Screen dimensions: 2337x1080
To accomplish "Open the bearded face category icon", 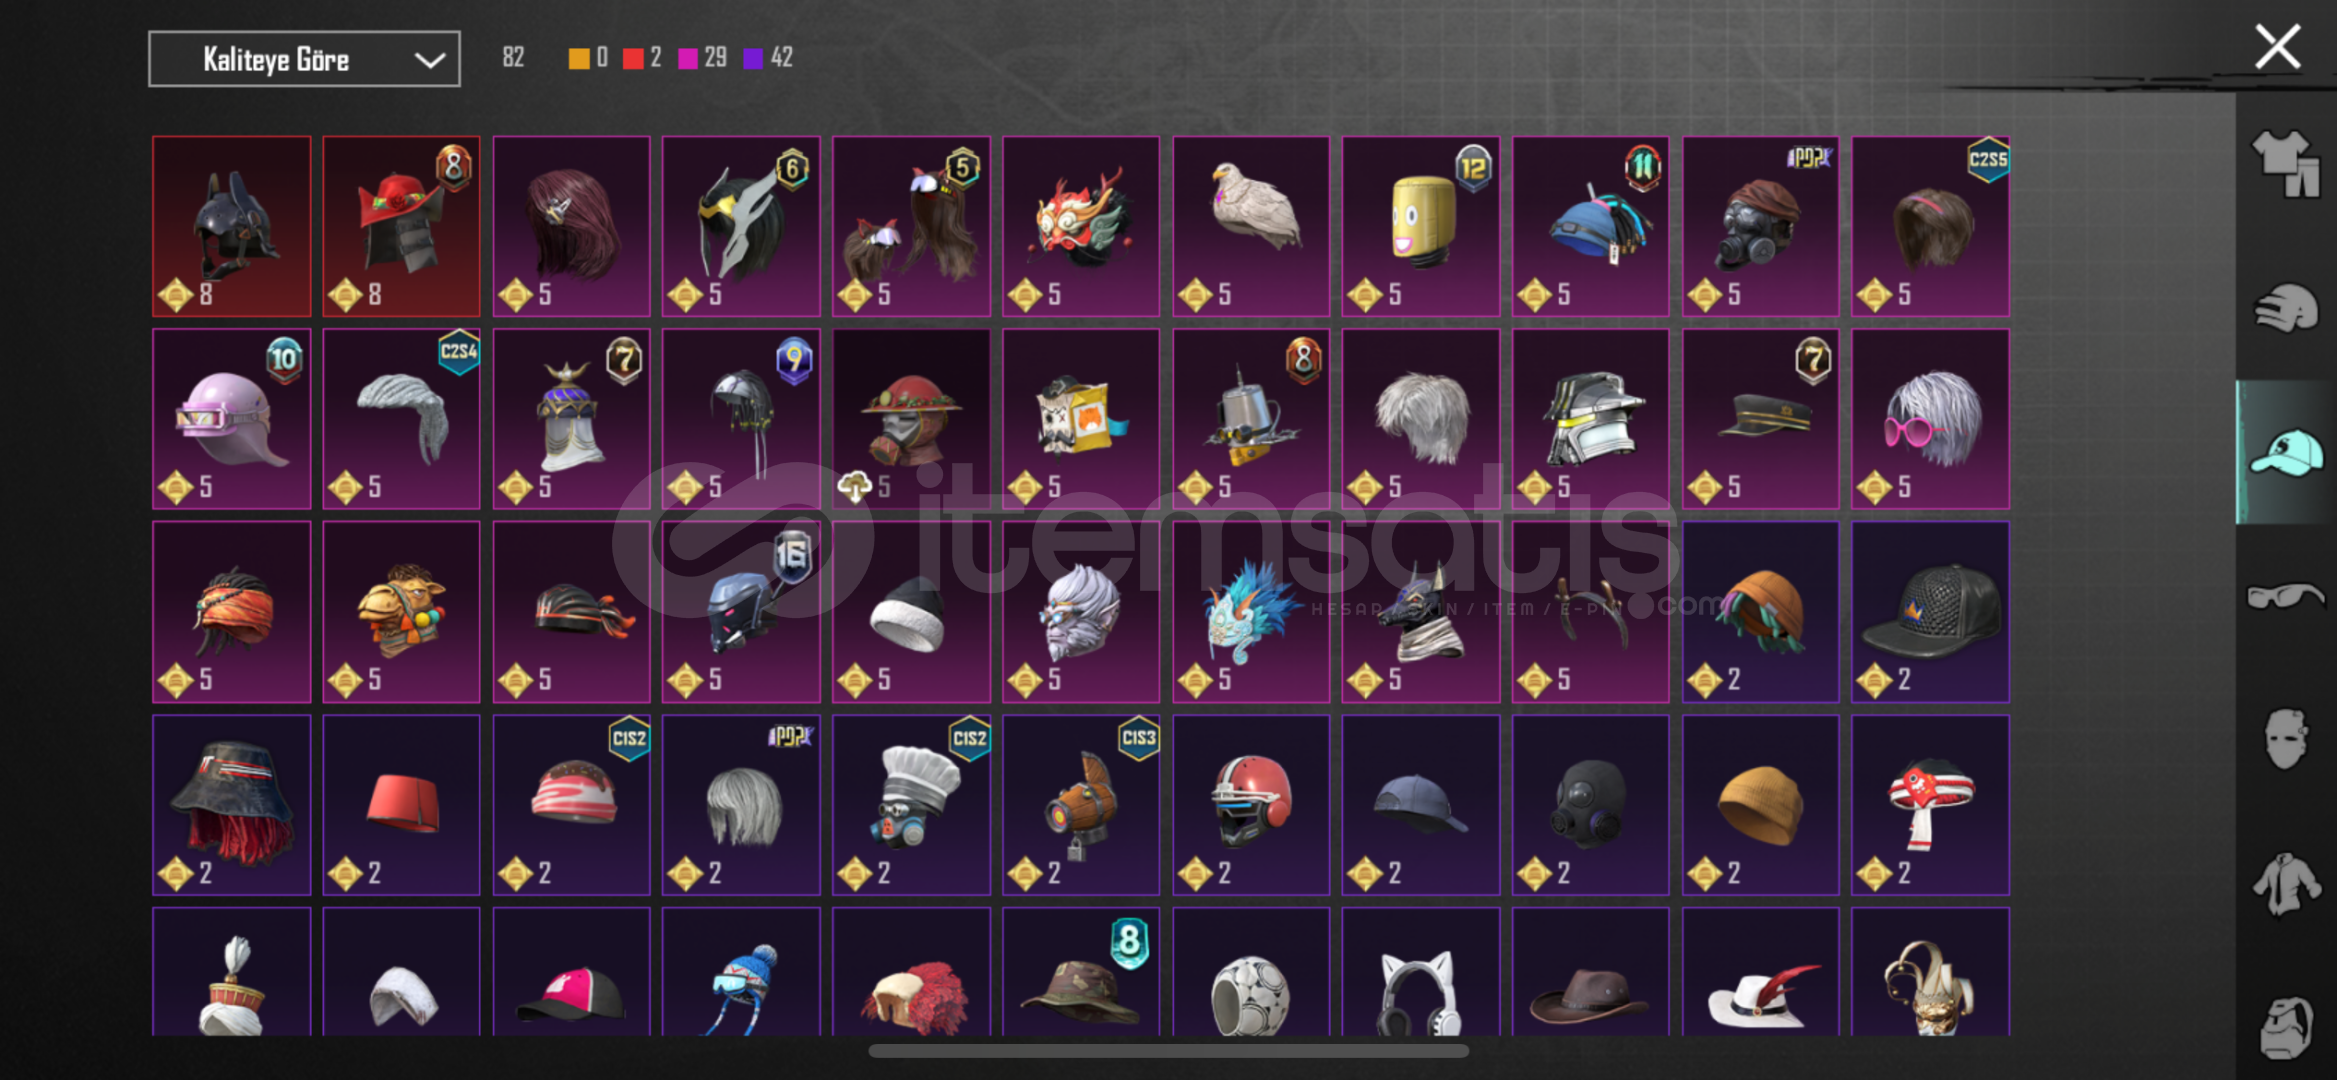I will pyautogui.click(x=2285, y=1026).
